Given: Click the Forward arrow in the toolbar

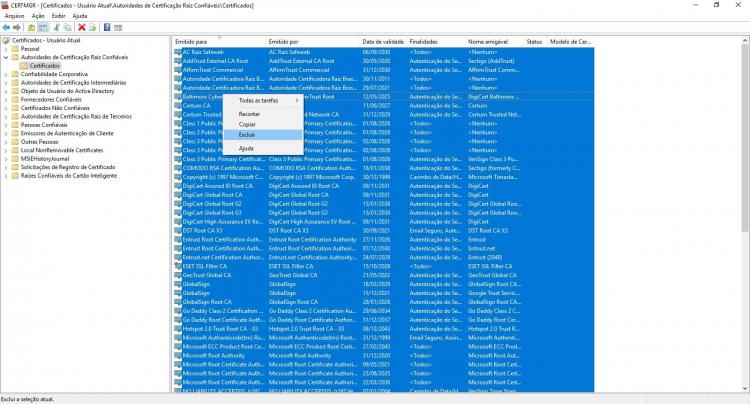Looking at the screenshot, I should click(17, 28).
